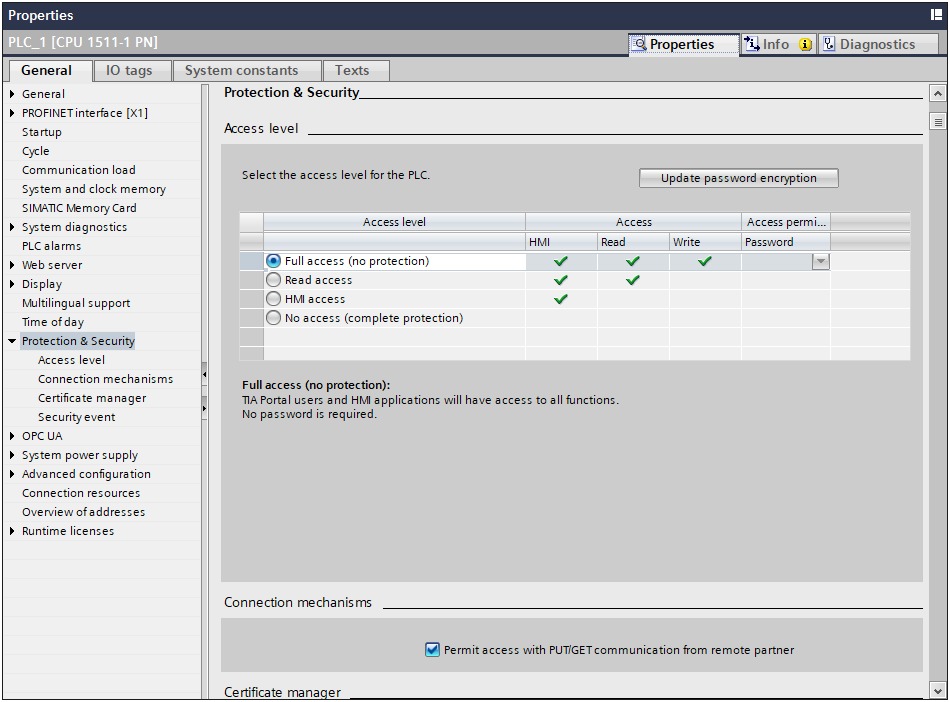
Task: Click Update password encryption button
Action: click(x=738, y=178)
